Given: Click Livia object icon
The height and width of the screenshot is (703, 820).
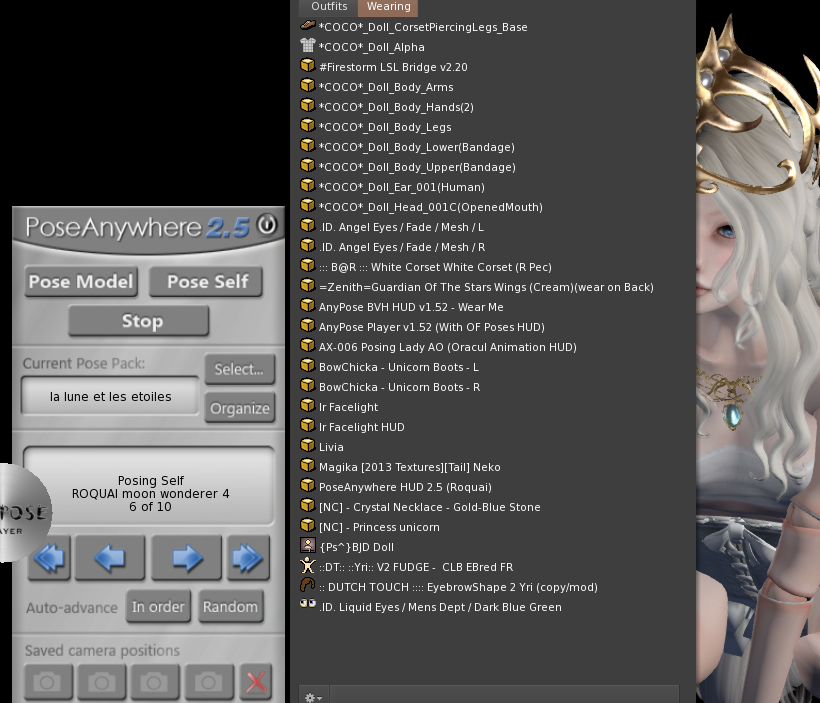Looking at the screenshot, I should click(x=308, y=445).
